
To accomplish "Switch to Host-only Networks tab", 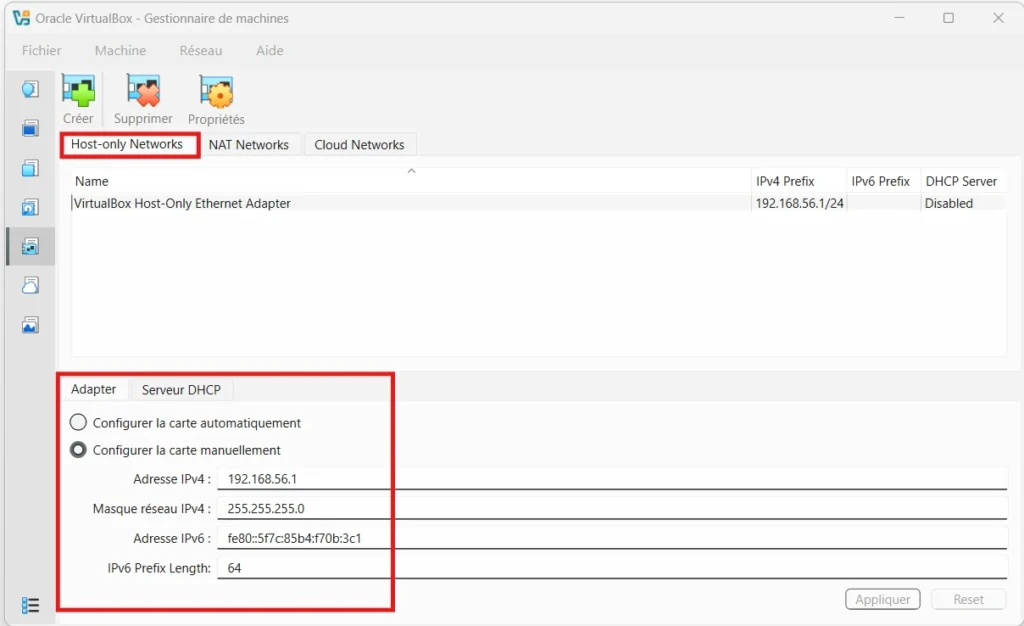I will pyautogui.click(x=127, y=144).
